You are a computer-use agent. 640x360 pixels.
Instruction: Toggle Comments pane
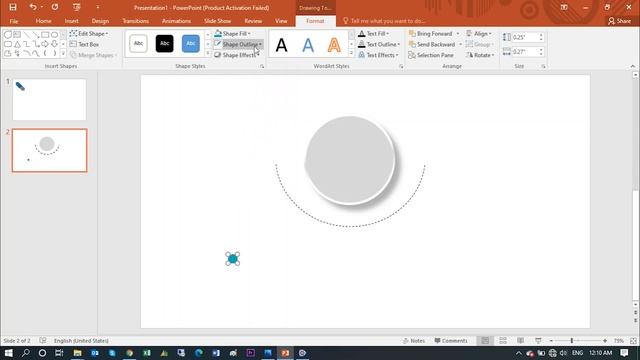click(x=451, y=340)
